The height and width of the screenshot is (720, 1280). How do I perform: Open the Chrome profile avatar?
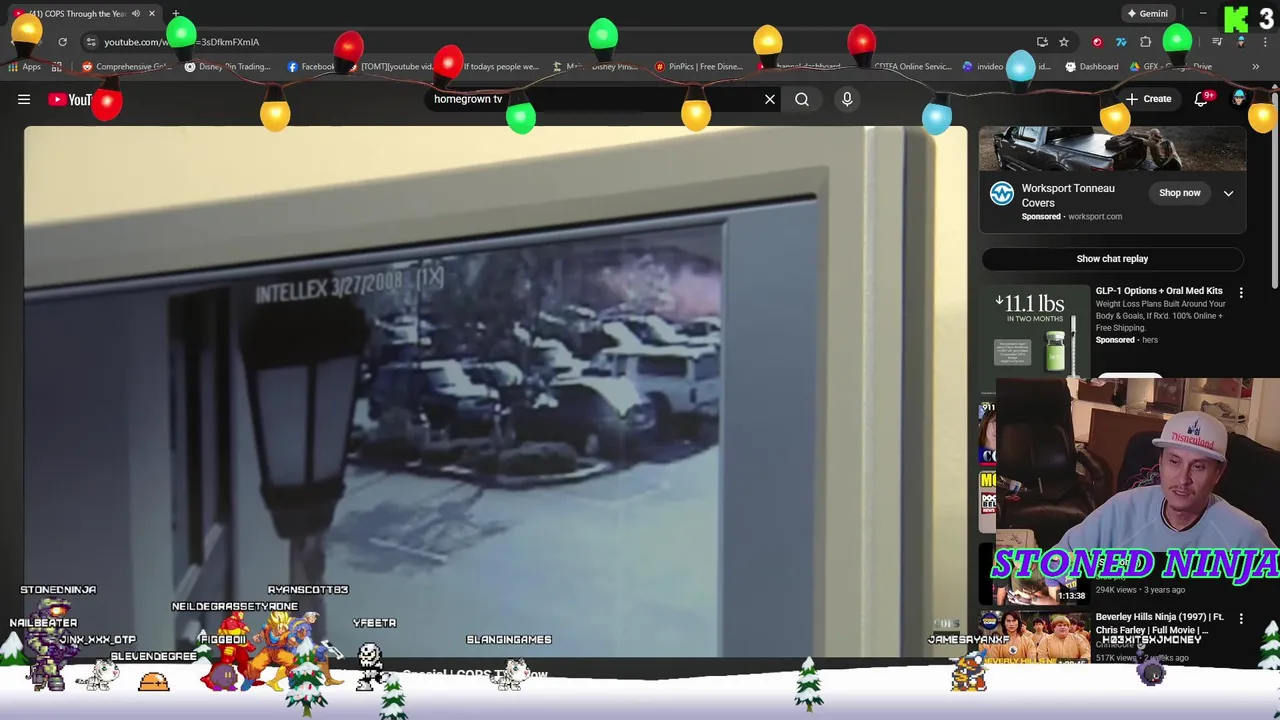[1241, 42]
